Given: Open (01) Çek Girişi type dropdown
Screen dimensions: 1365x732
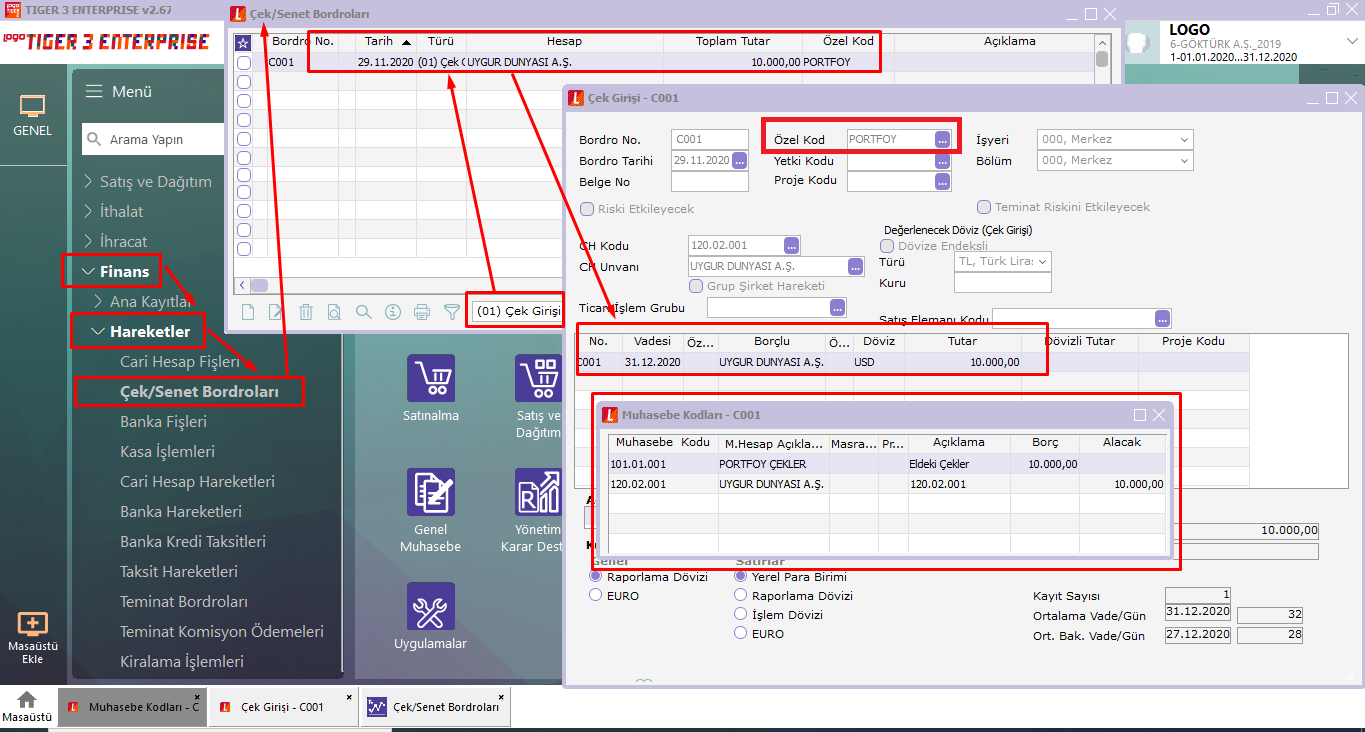Looking at the screenshot, I should click(518, 311).
